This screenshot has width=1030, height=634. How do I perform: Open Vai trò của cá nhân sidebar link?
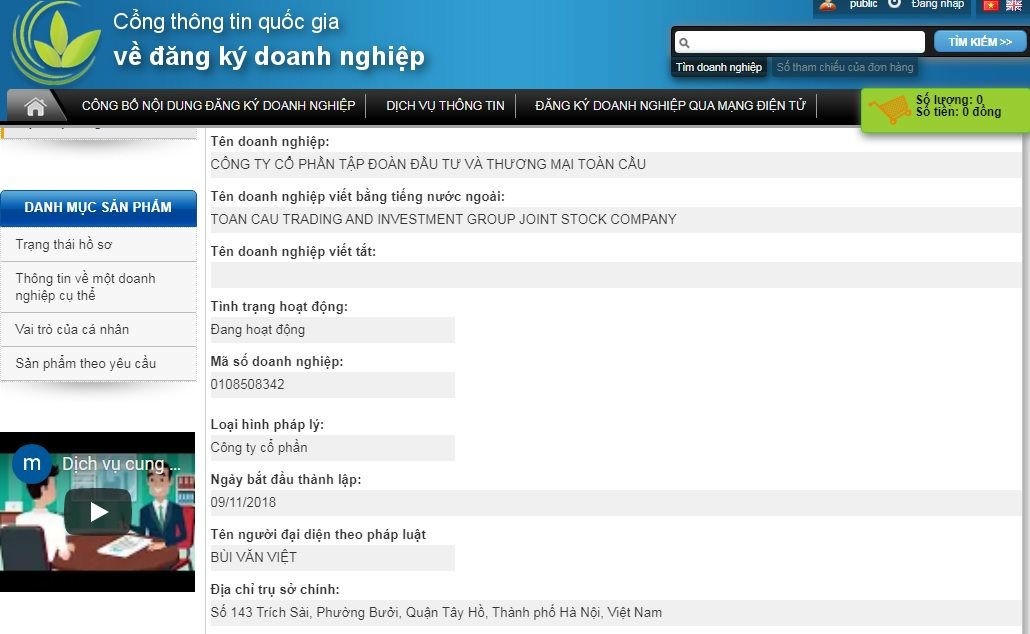(72, 329)
